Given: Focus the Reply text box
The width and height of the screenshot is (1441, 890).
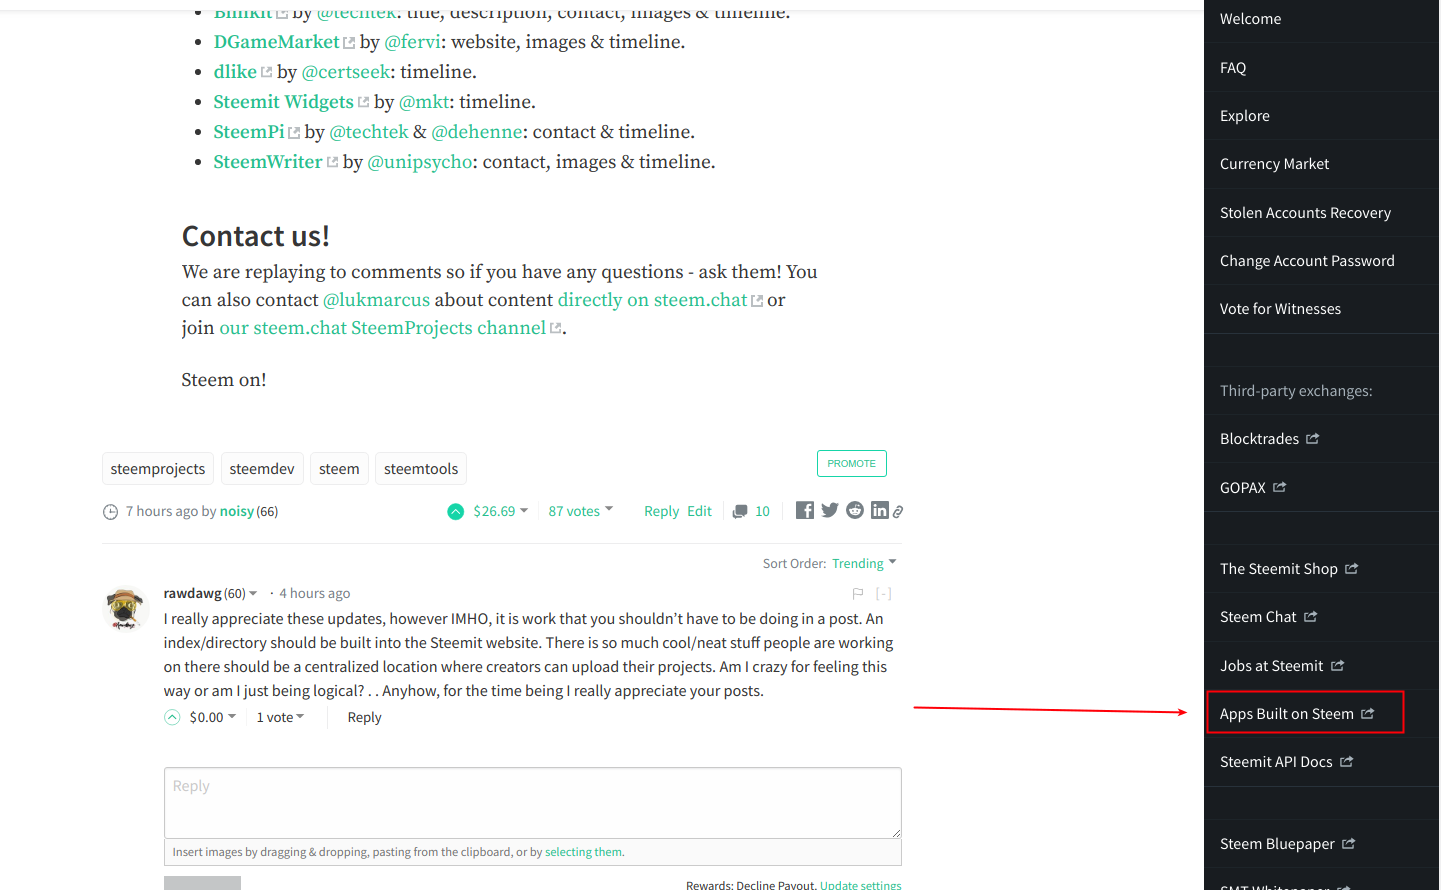Looking at the screenshot, I should pyautogui.click(x=533, y=803).
